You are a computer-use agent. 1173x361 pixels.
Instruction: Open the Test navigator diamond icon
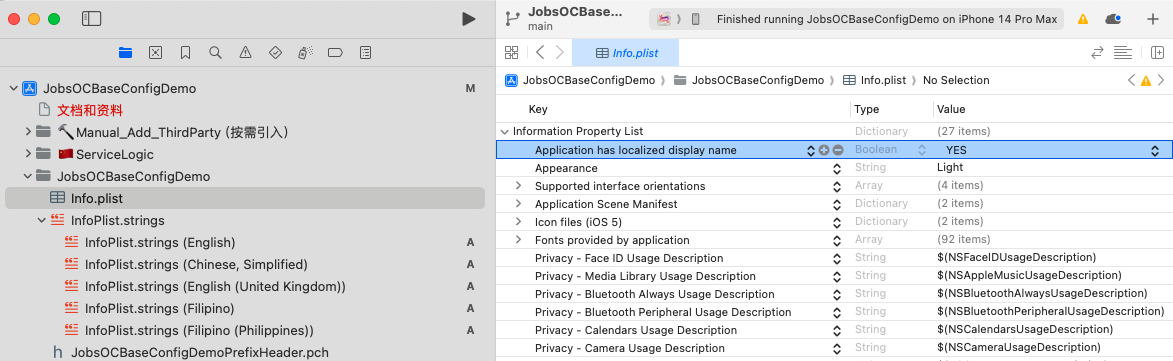pos(275,52)
